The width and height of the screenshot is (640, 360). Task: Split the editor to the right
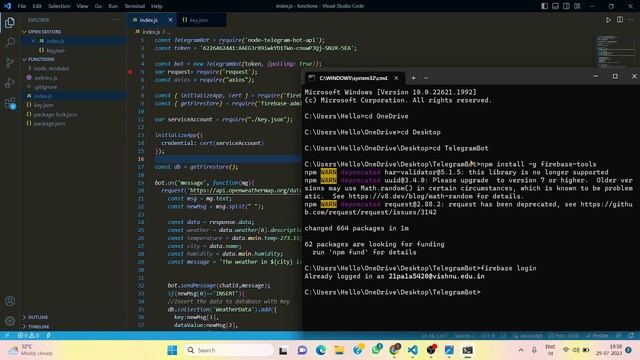pos(620,20)
